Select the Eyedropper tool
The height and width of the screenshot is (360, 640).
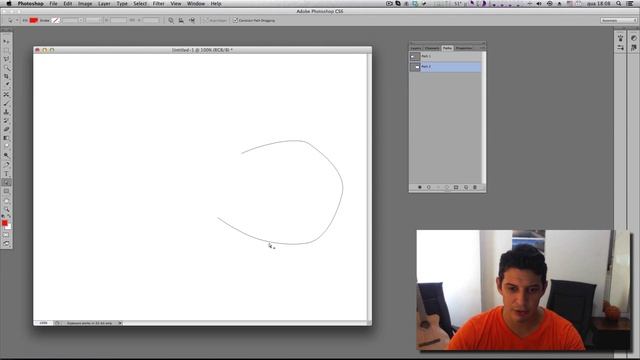[6, 85]
